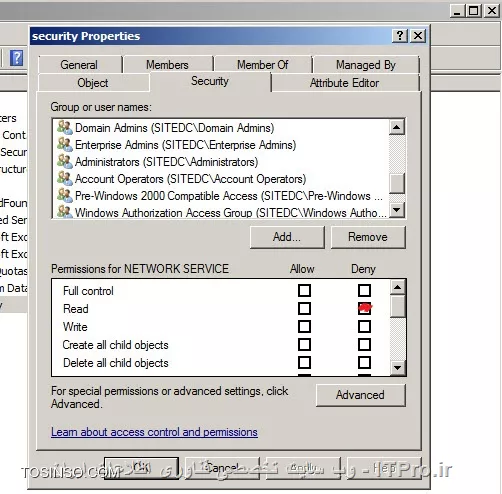Image resolution: width=502 pixels, height=494 pixels.
Task: Click the Create all child objects label
Action: pos(116,345)
